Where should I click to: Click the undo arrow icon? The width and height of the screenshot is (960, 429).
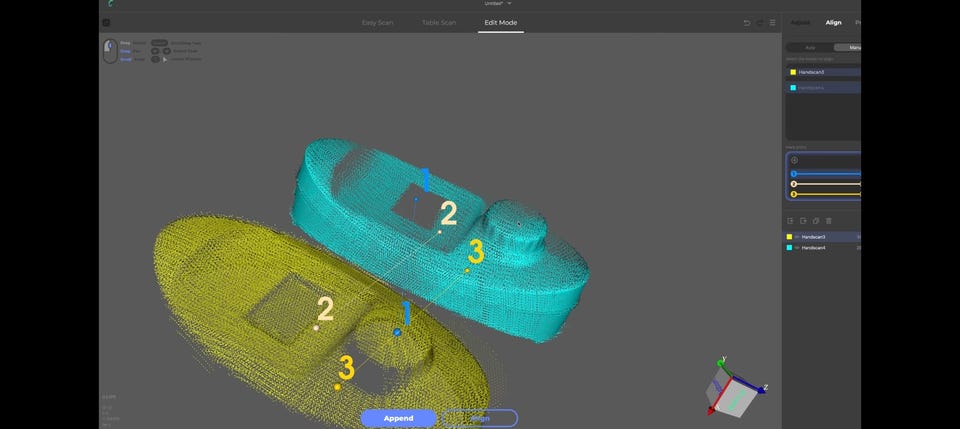point(746,23)
